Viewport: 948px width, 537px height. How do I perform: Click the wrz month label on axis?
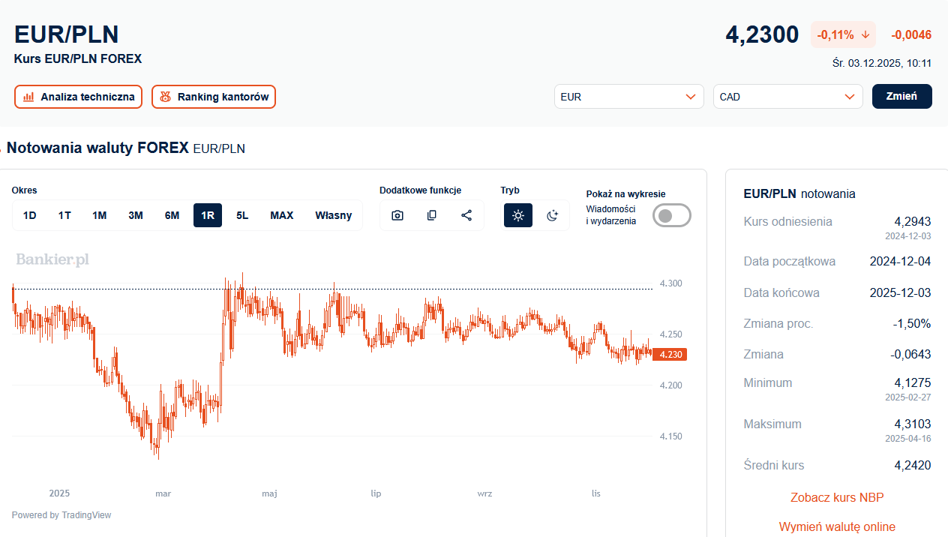[484, 493]
